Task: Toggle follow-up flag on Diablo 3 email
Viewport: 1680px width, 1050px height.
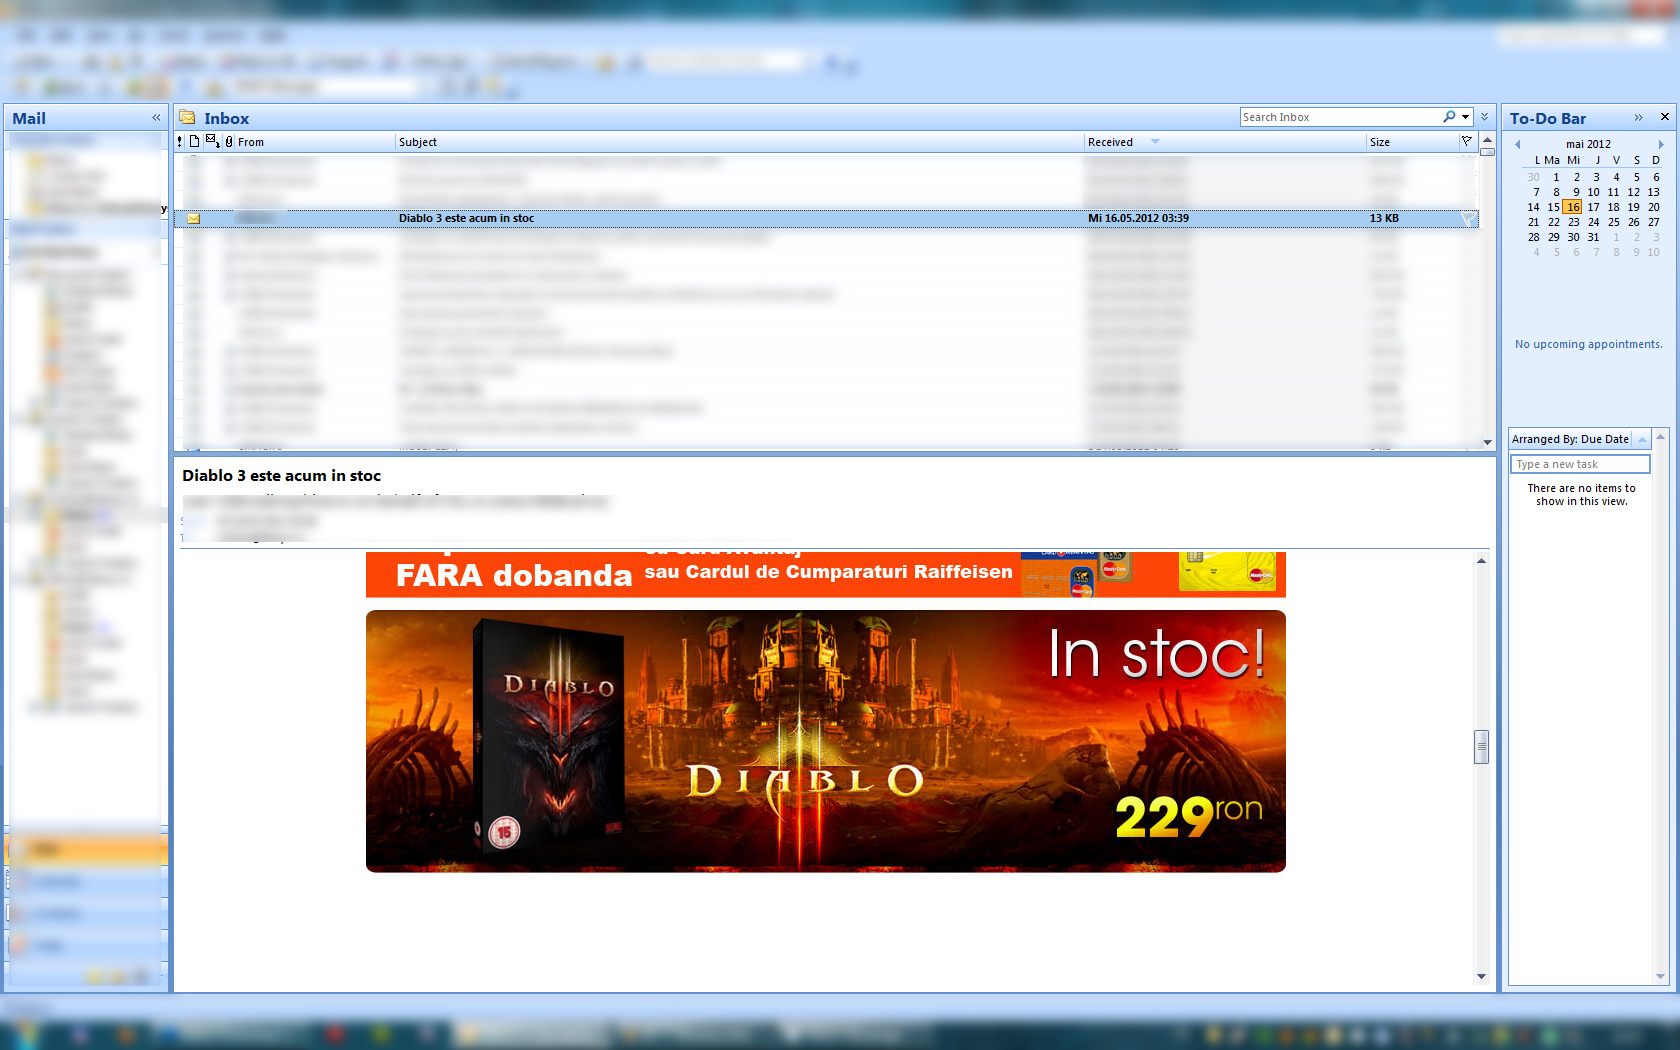Action: (x=1468, y=218)
